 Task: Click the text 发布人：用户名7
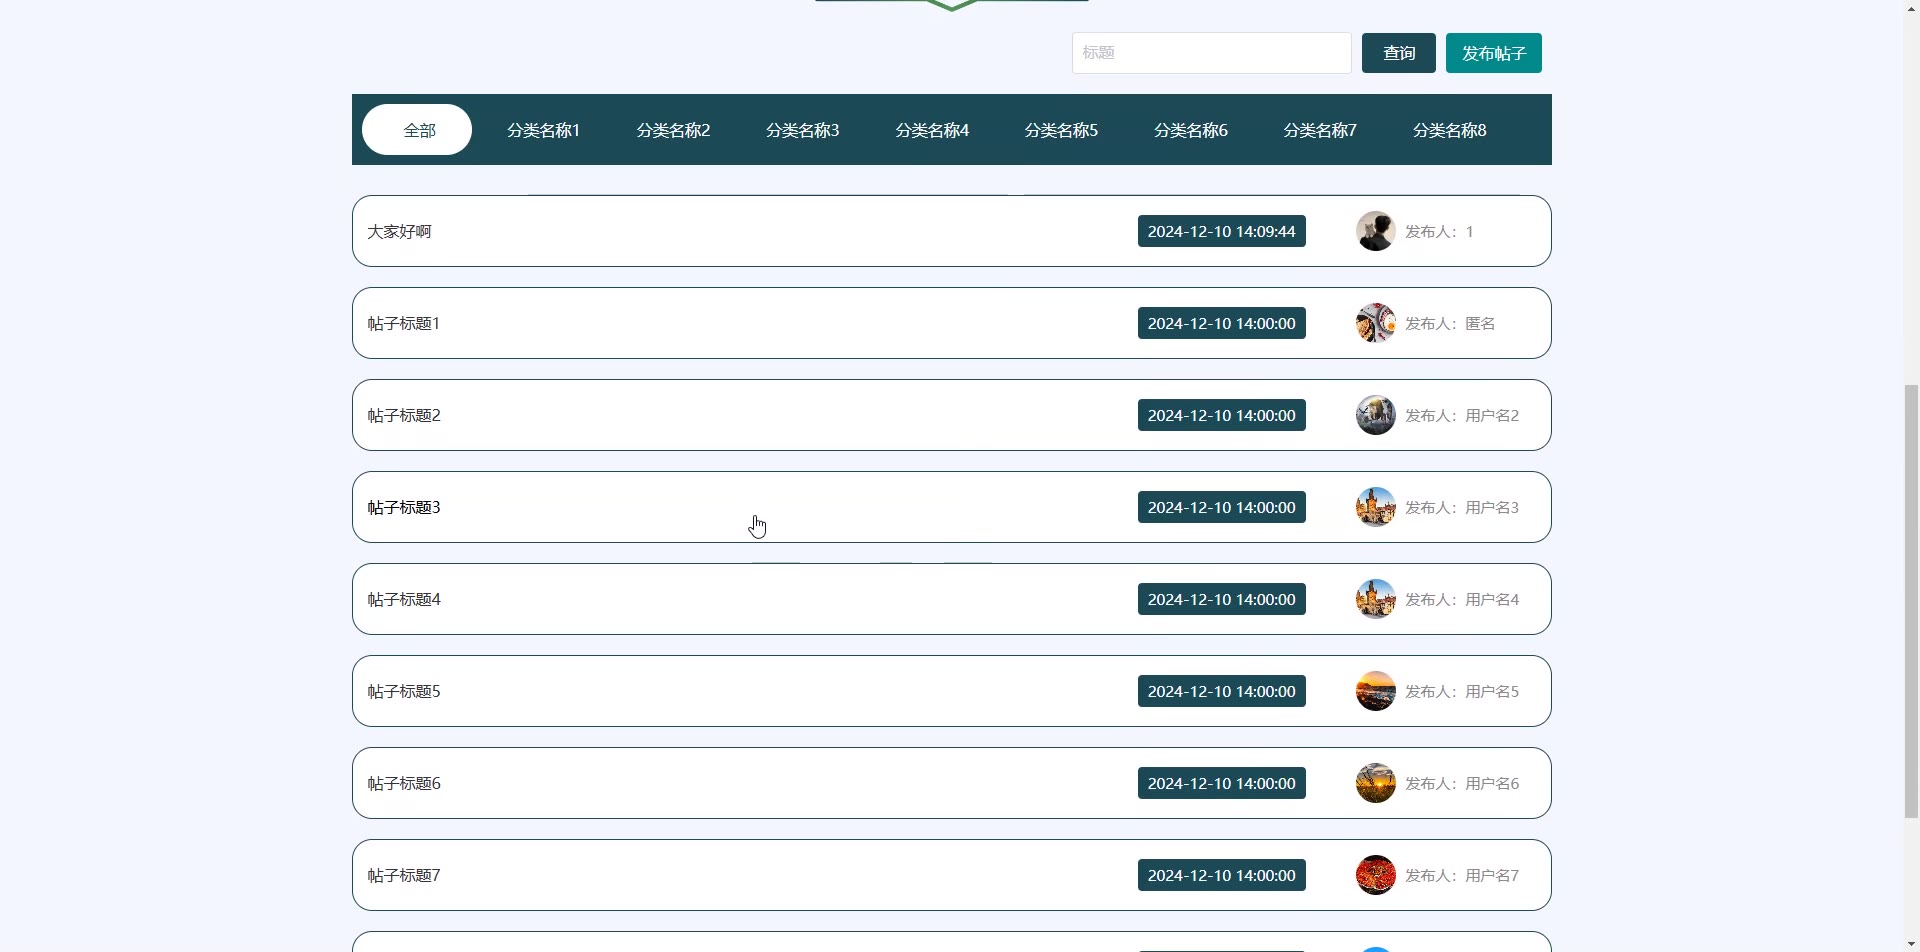(x=1462, y=875)
